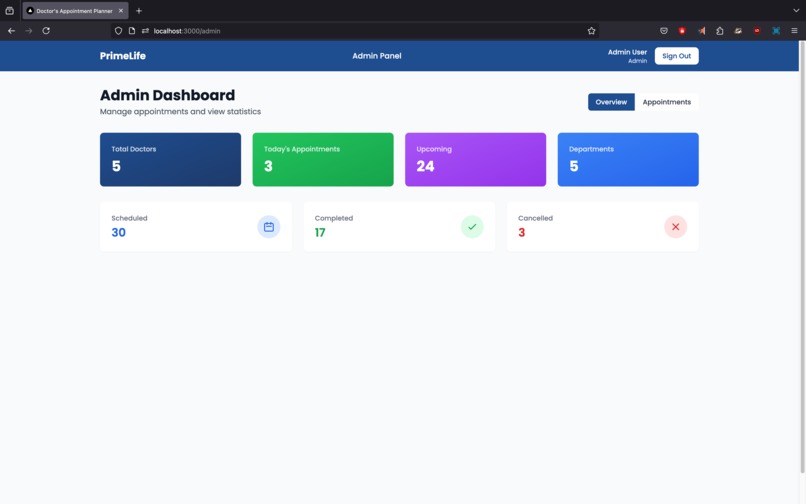Click the shield tracking protection icon

[x=118, y=31]
